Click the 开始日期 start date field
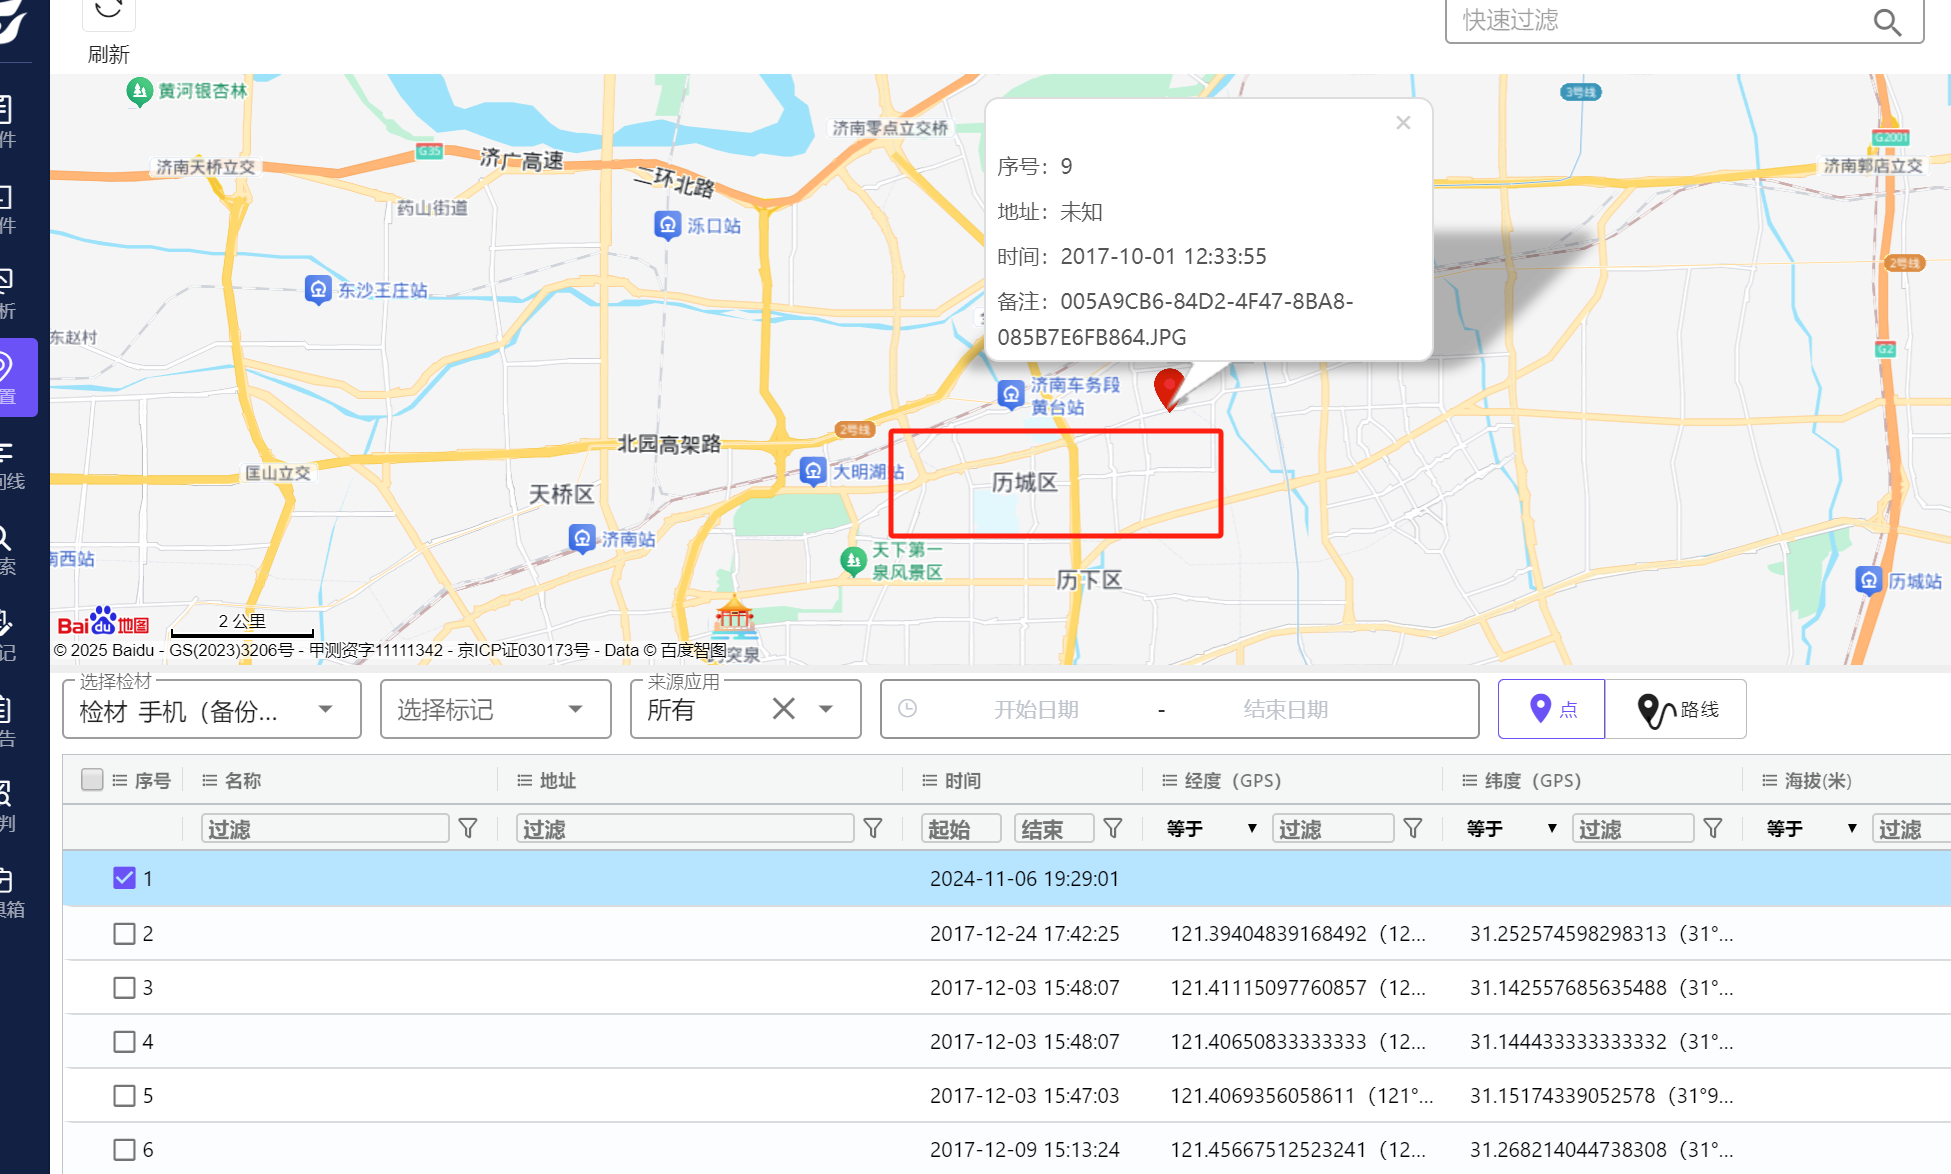The height and width of the screenshot is (1174, 1951). (x=1035, y=709)
